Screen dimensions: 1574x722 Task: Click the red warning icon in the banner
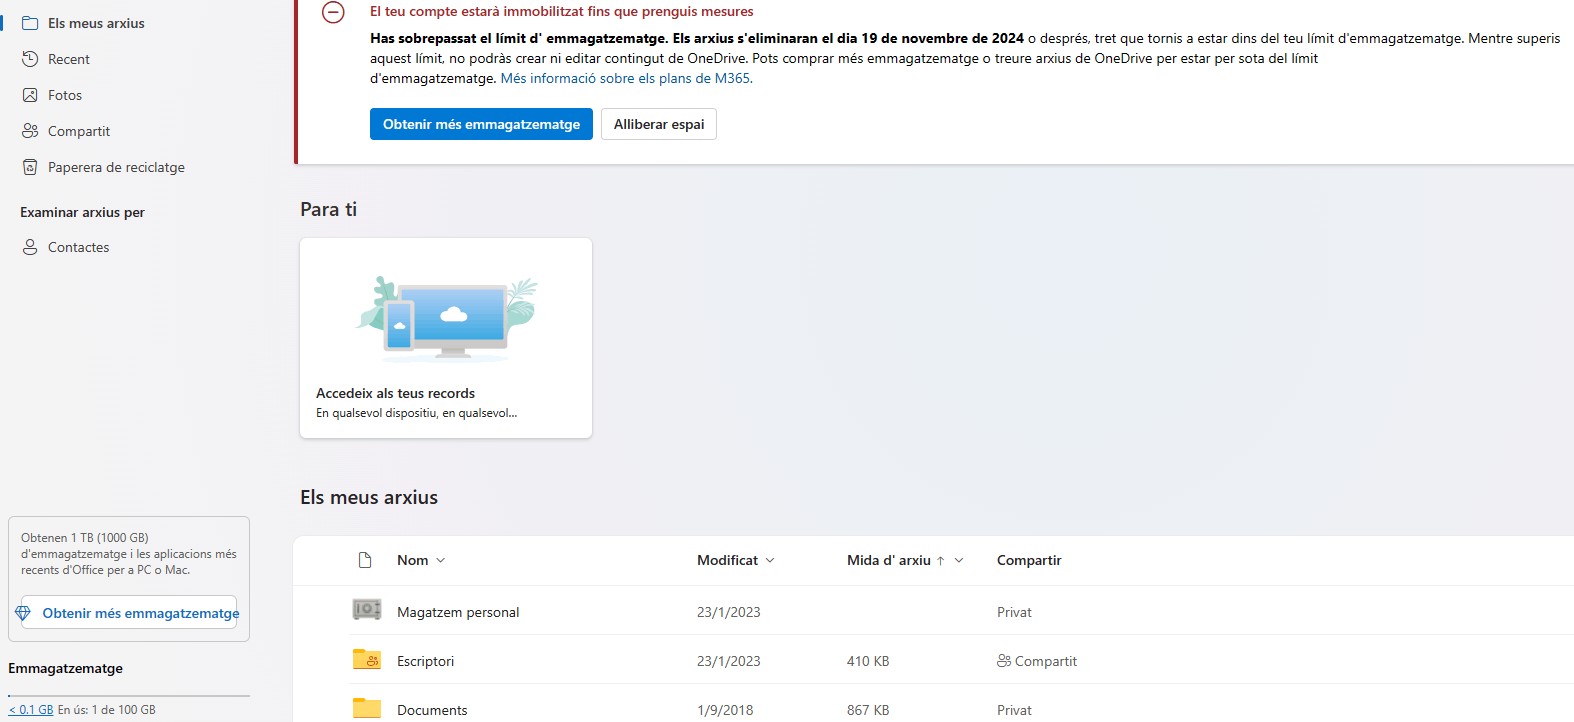[x=333, y=12]
